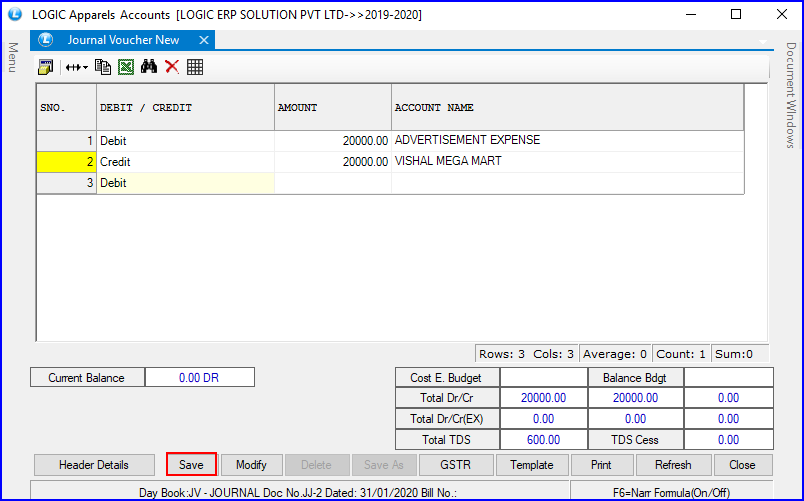Click the 0.00 DR balance value
Screen dimensions: 804x501
[199, 377]
